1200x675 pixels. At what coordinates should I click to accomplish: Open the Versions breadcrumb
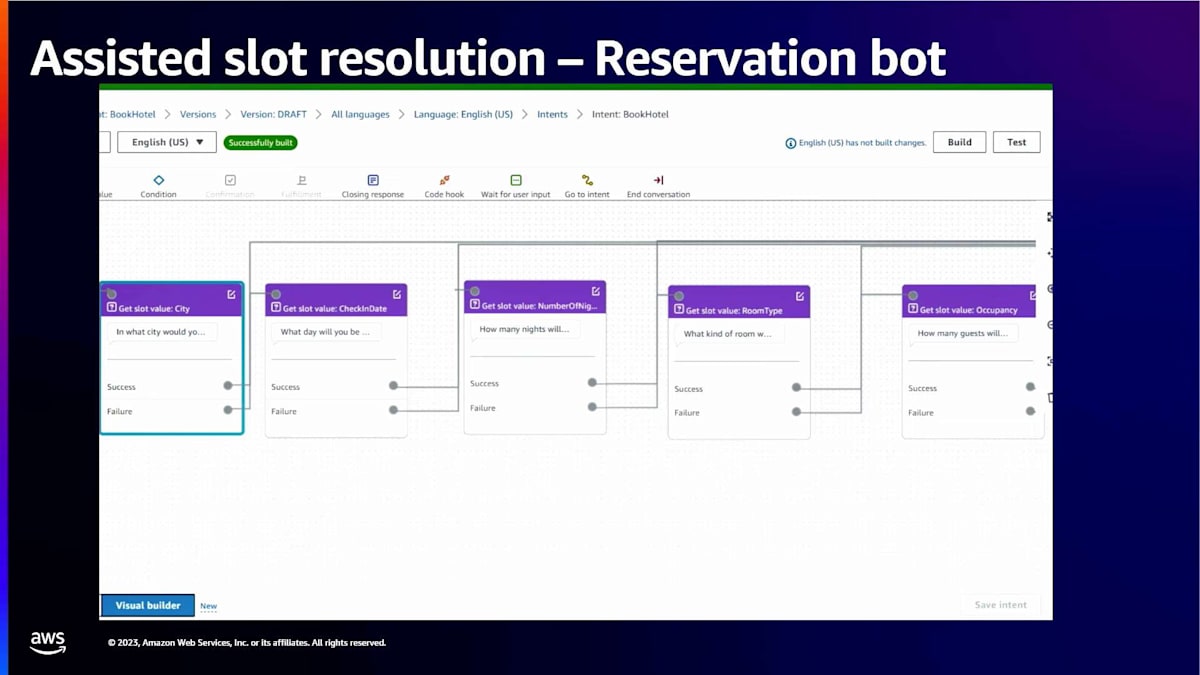click(x=198, y=114)
